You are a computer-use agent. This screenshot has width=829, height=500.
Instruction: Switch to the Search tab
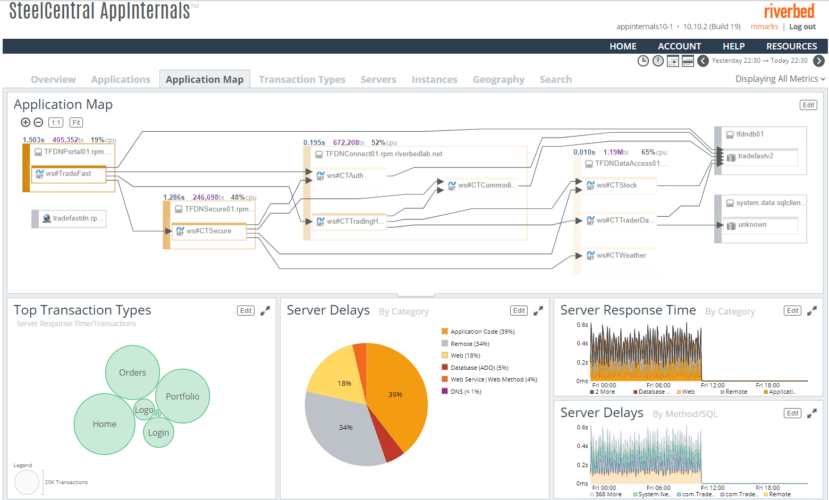pos(555,79)
